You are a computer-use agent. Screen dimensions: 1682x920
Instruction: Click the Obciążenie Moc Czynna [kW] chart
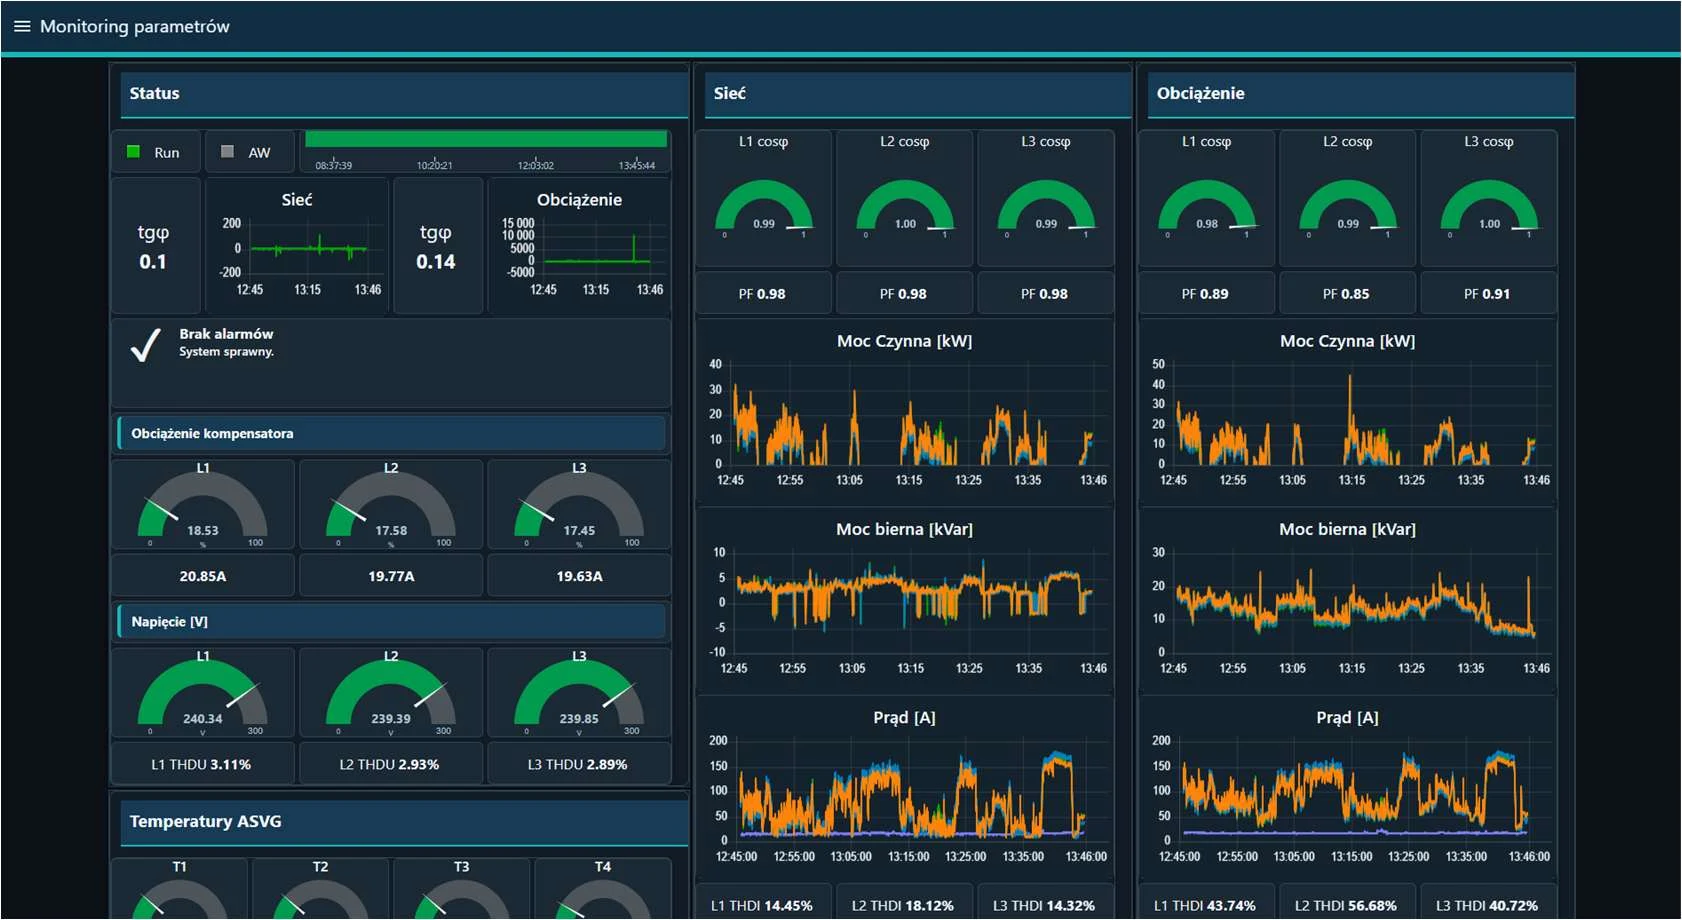(x=1348, y=412)
